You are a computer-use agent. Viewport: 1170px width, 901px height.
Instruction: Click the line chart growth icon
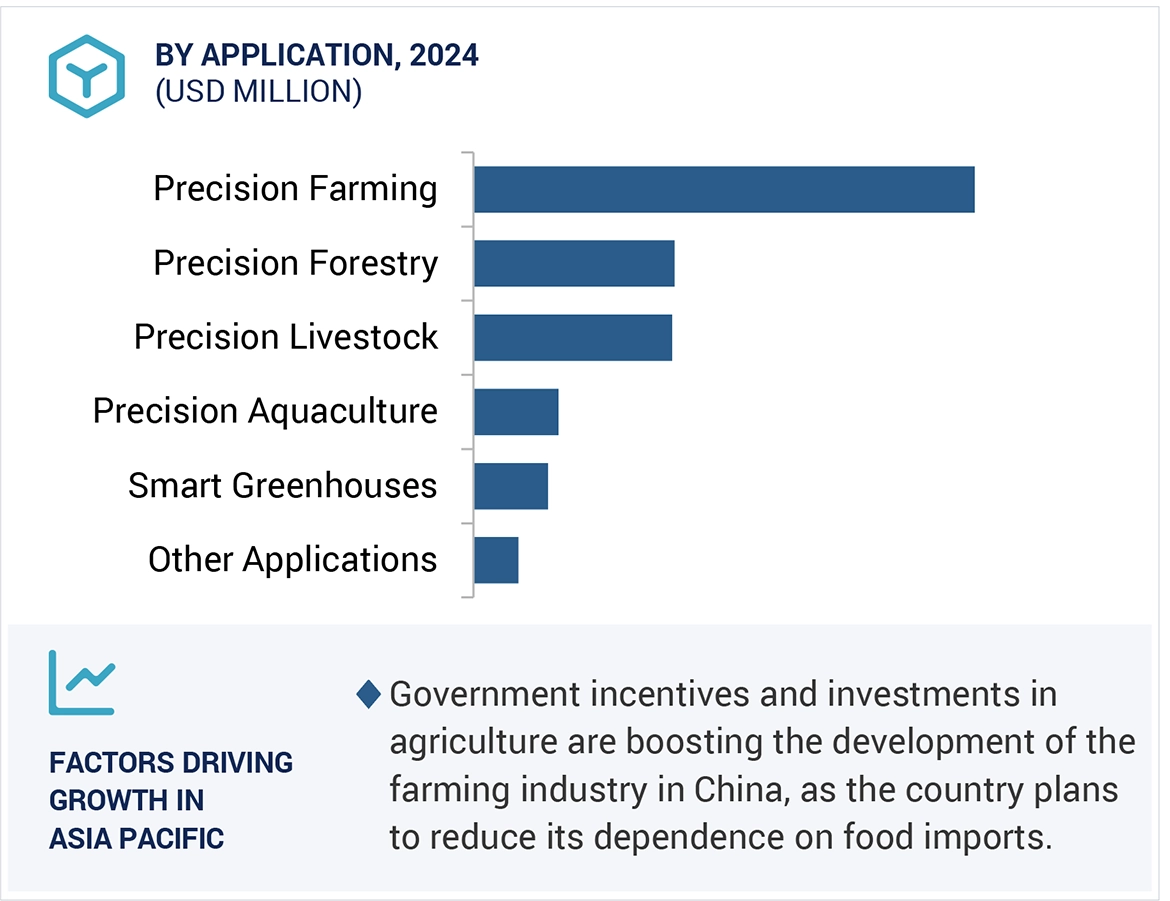[82, 682]
